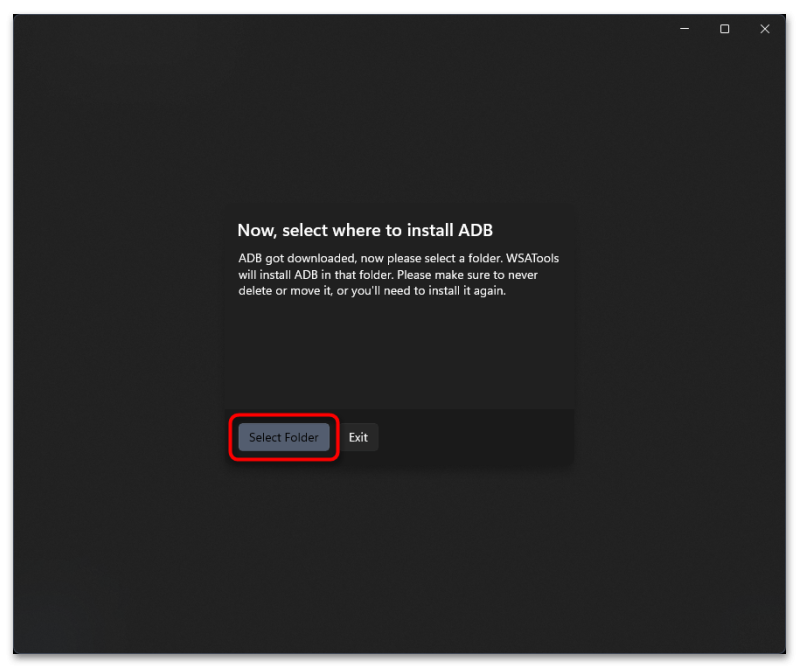This screenshot has height=668, width=800.
Task: Click the 'ADB got downloaded' description text
Action: (398, 275)
